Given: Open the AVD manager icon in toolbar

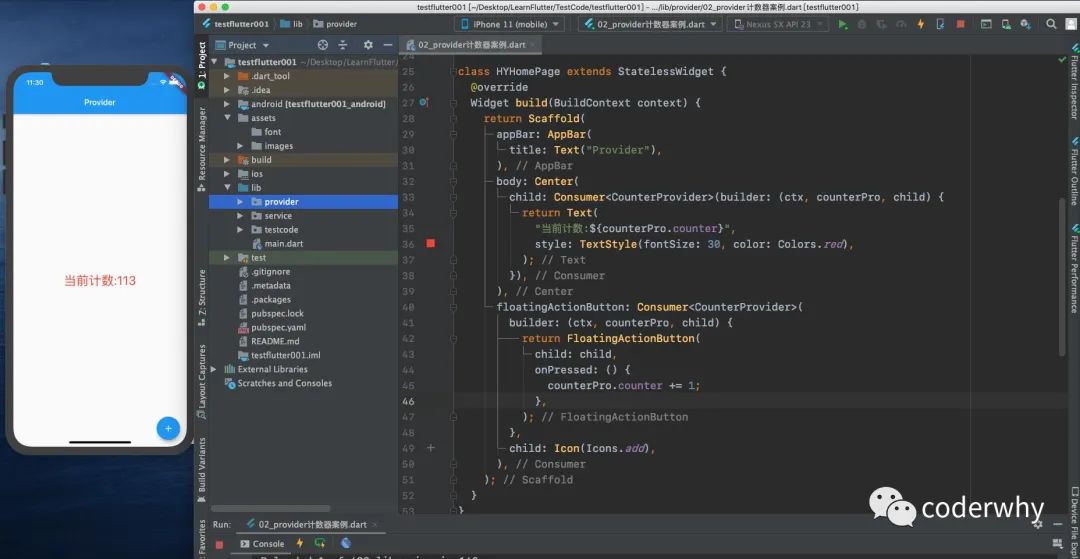Looking at the screenshot, I should click(x=1006, y=24).
